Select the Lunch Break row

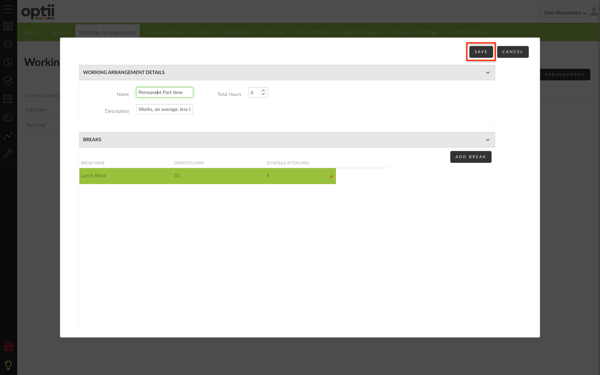(207, 176)
